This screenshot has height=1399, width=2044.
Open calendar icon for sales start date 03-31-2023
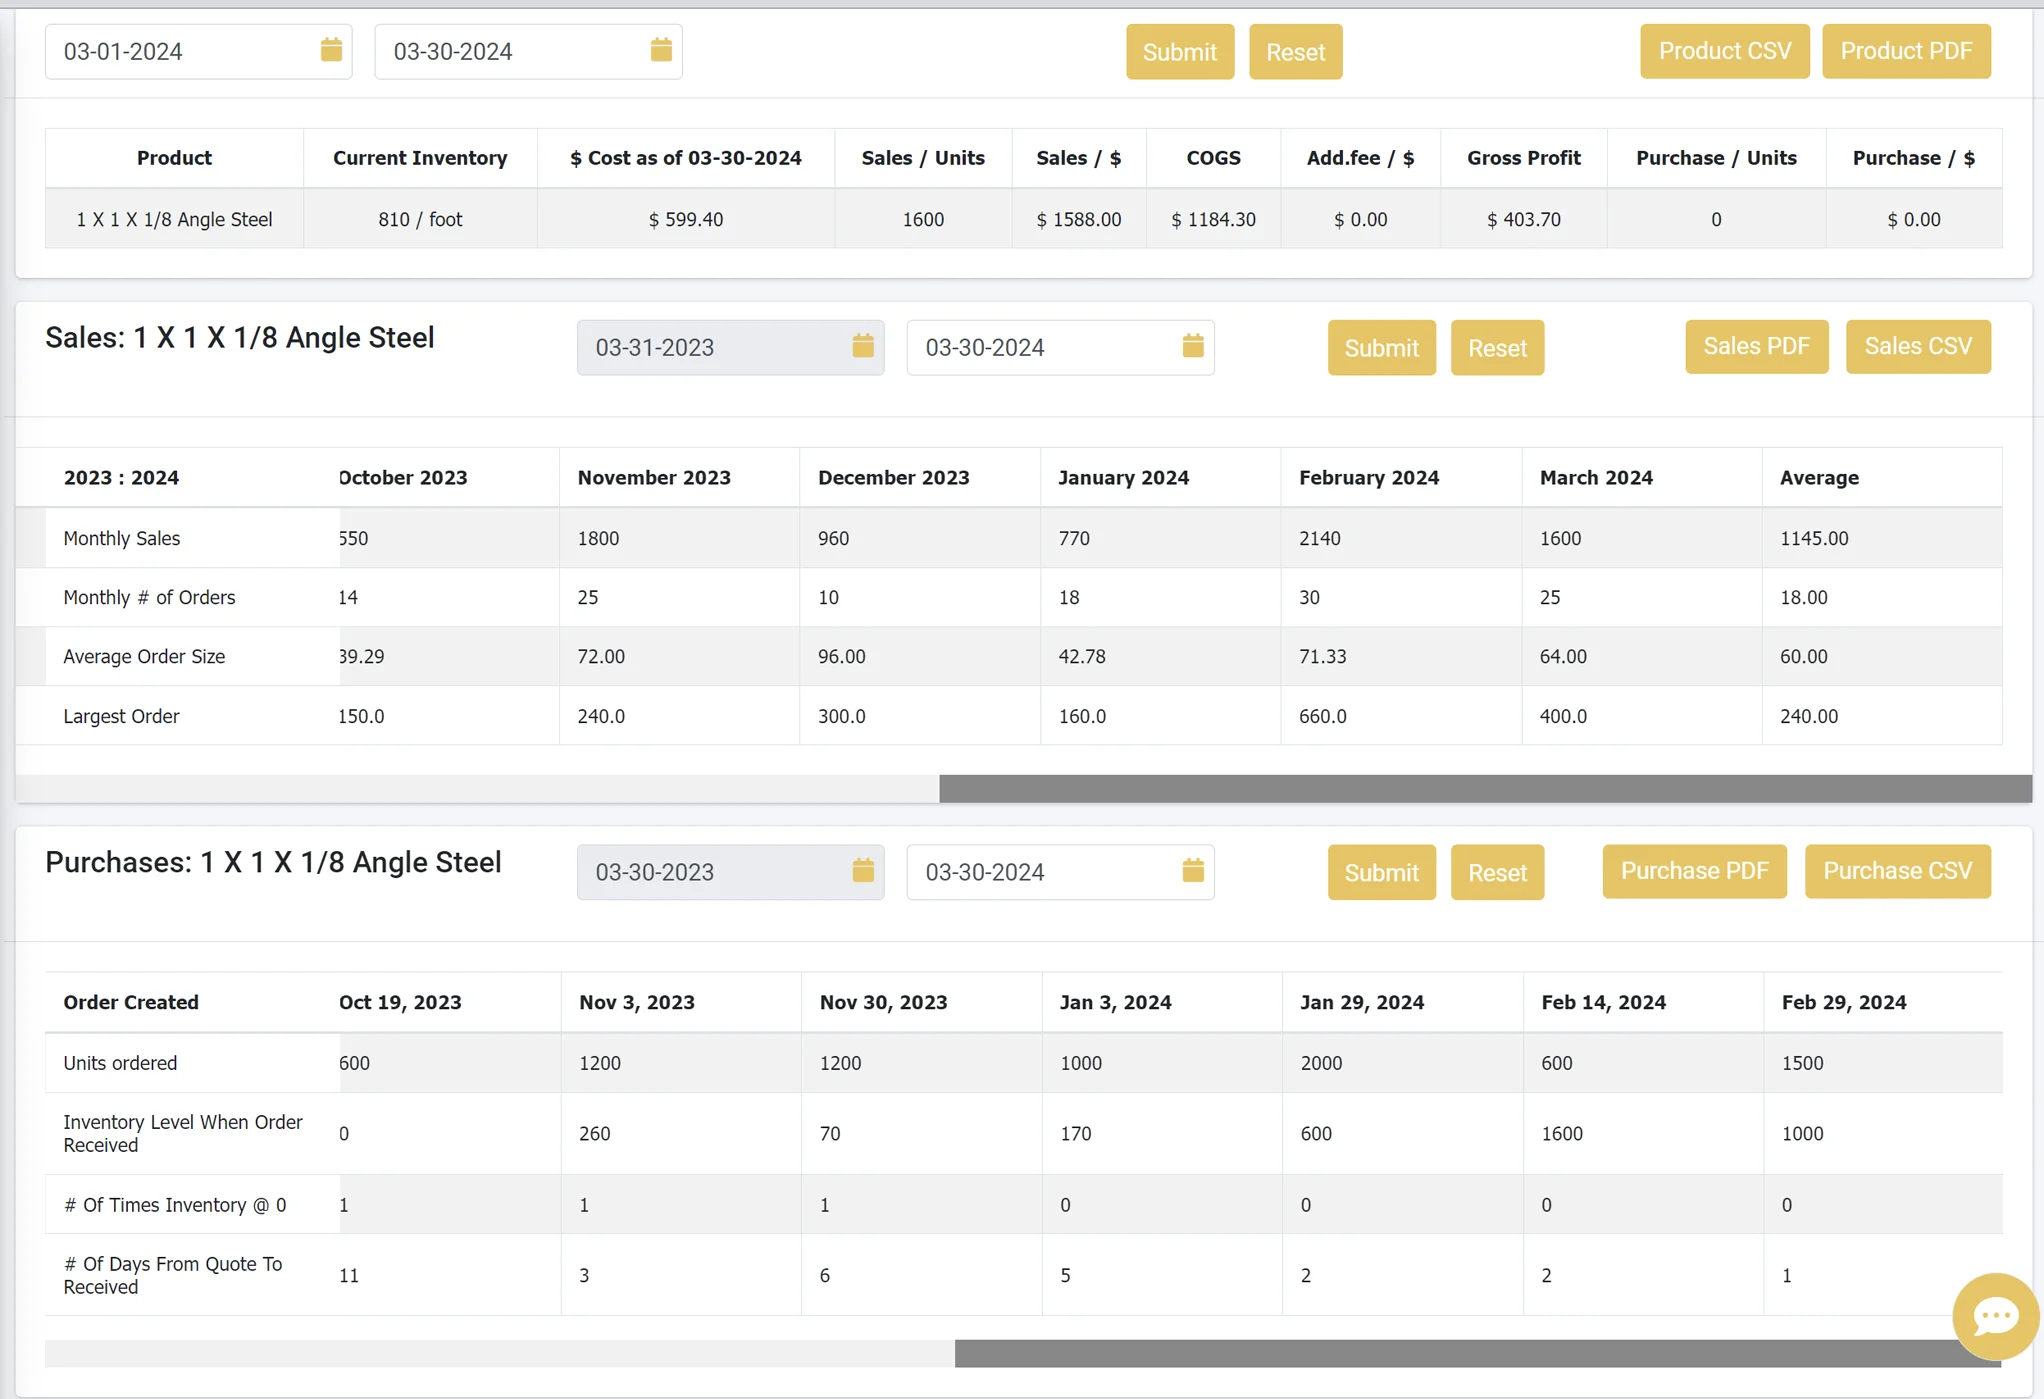863,346
